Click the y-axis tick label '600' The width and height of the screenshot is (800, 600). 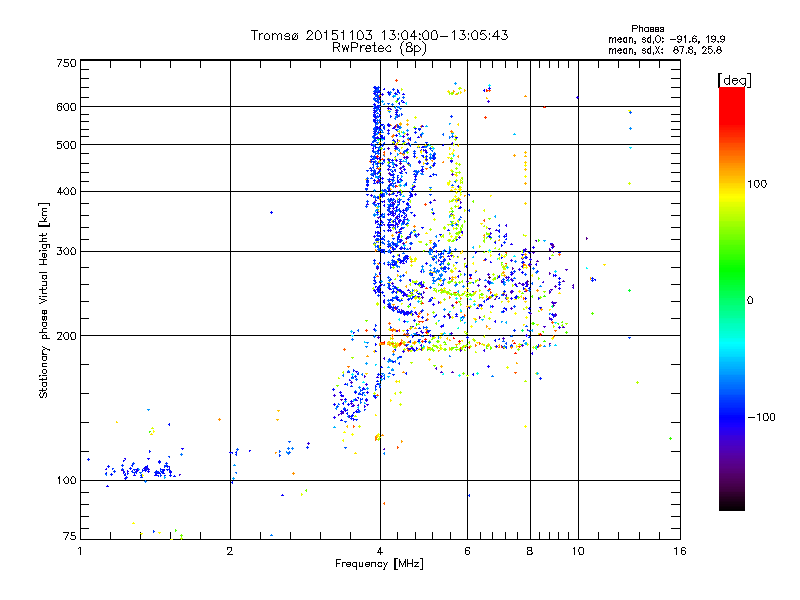tap(66, 107)
